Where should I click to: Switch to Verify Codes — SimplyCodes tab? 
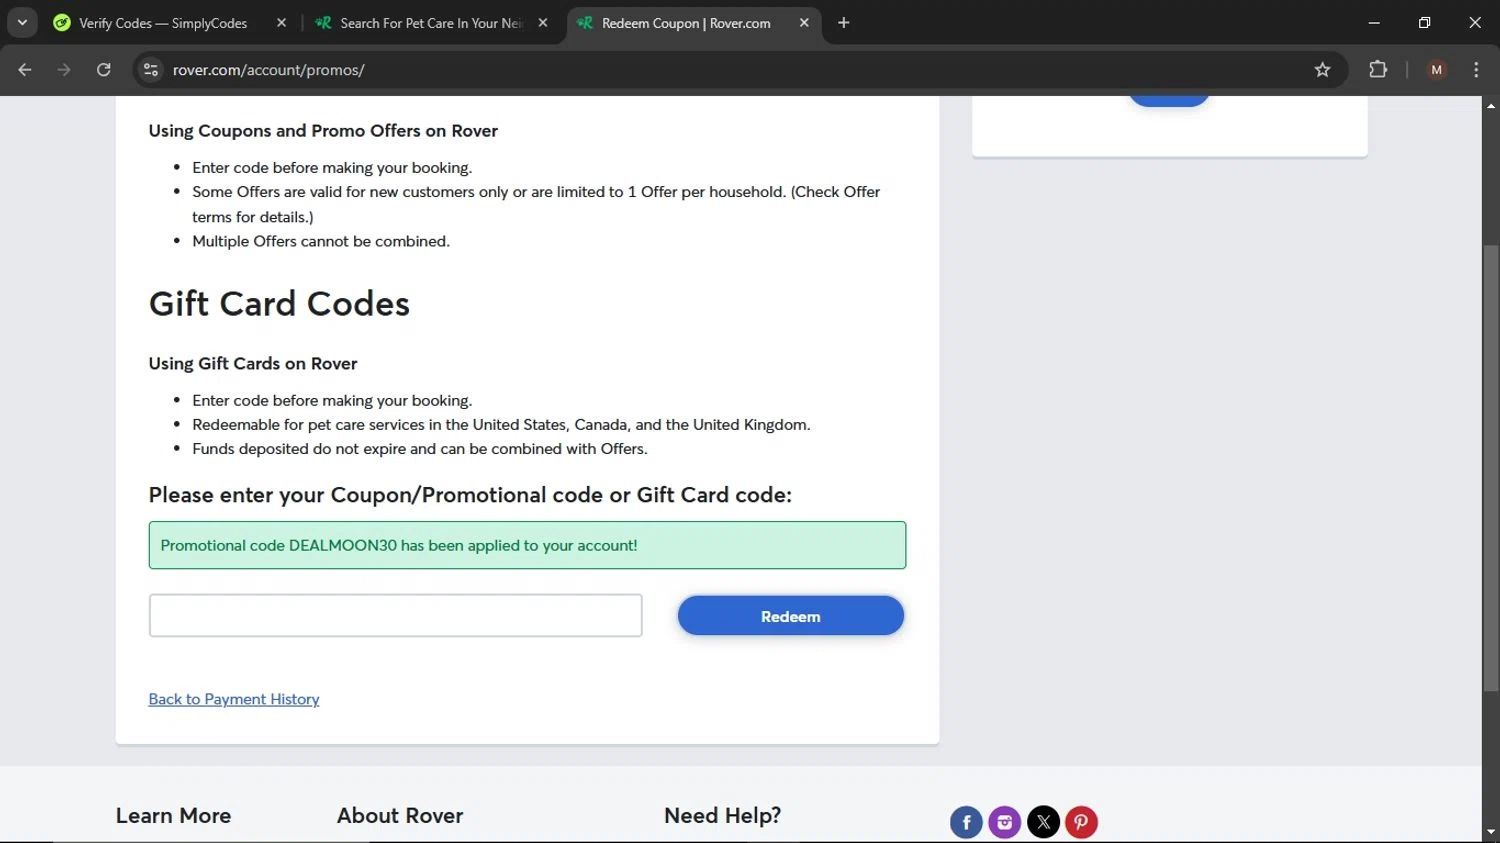pyautogui.click(x=162, y=23)
